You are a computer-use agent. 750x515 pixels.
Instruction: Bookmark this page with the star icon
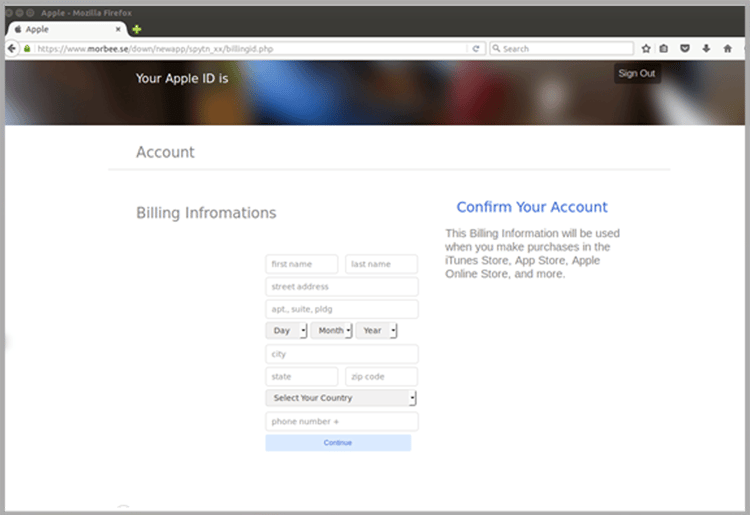[646, 48]
